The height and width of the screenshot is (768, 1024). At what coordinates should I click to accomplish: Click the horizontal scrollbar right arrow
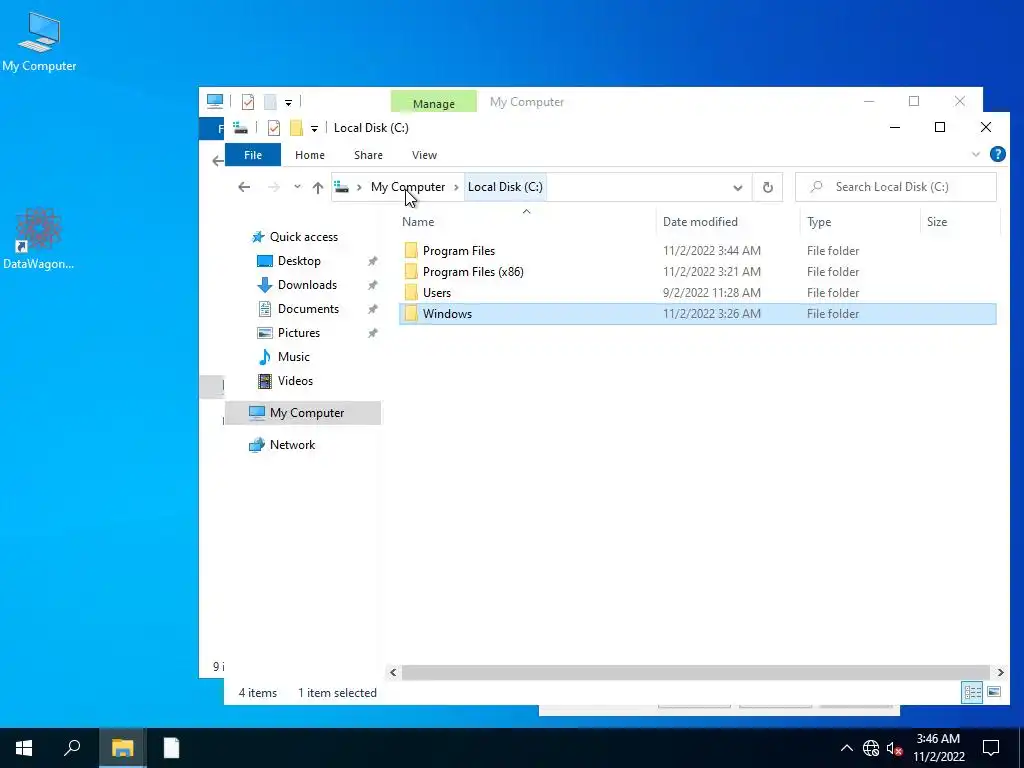[x=1000, y=672]
